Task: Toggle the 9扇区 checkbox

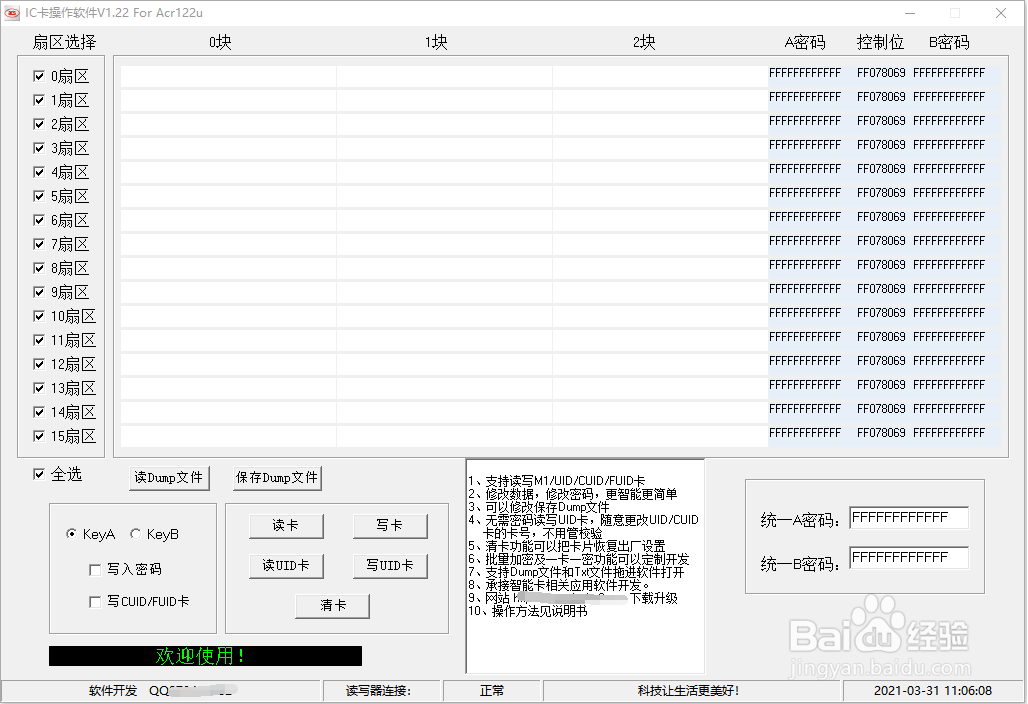Action: click(39, 292)
